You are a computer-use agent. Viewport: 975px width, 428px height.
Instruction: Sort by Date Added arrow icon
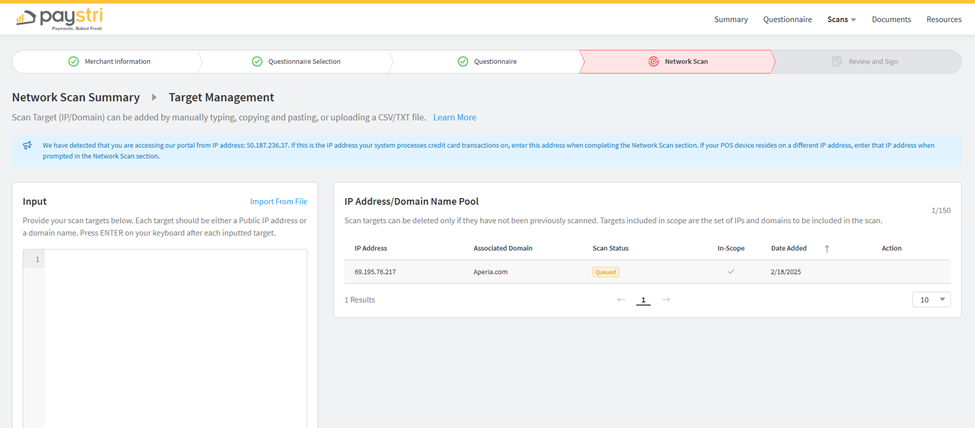click(x=827, y=248)
